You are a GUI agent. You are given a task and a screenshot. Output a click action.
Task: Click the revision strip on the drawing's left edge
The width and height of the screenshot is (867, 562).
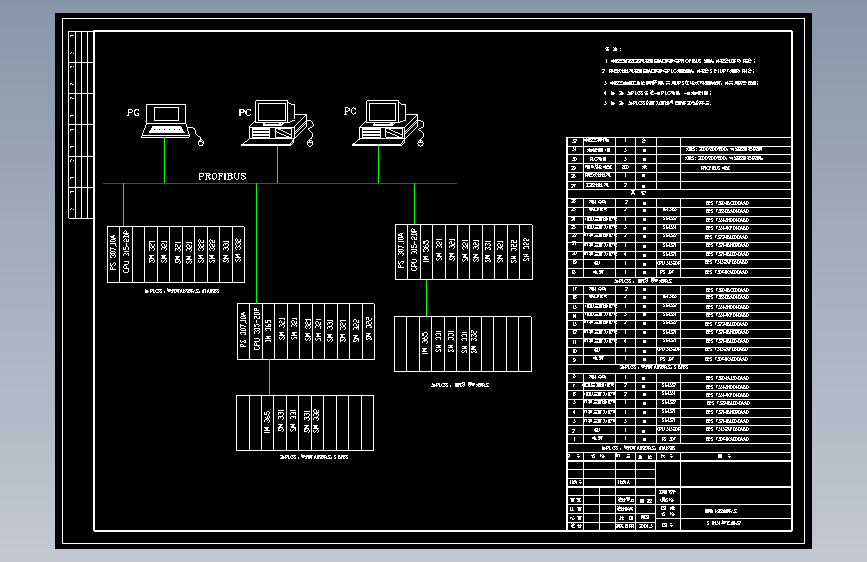pos(81,124)
